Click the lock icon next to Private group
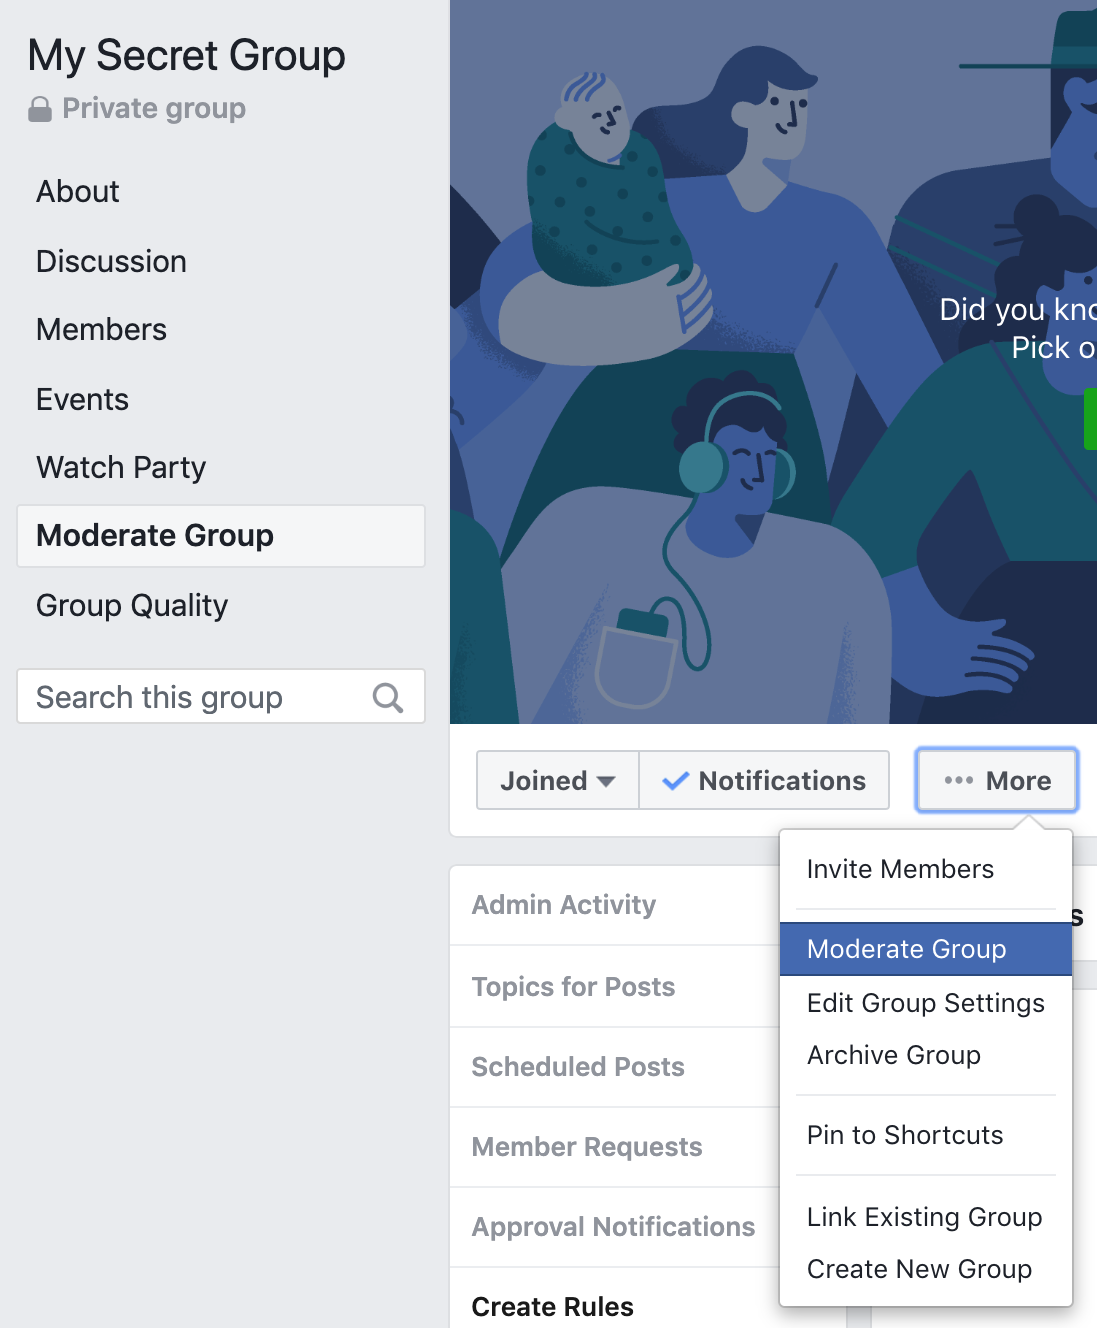 (x=41, y=108)
